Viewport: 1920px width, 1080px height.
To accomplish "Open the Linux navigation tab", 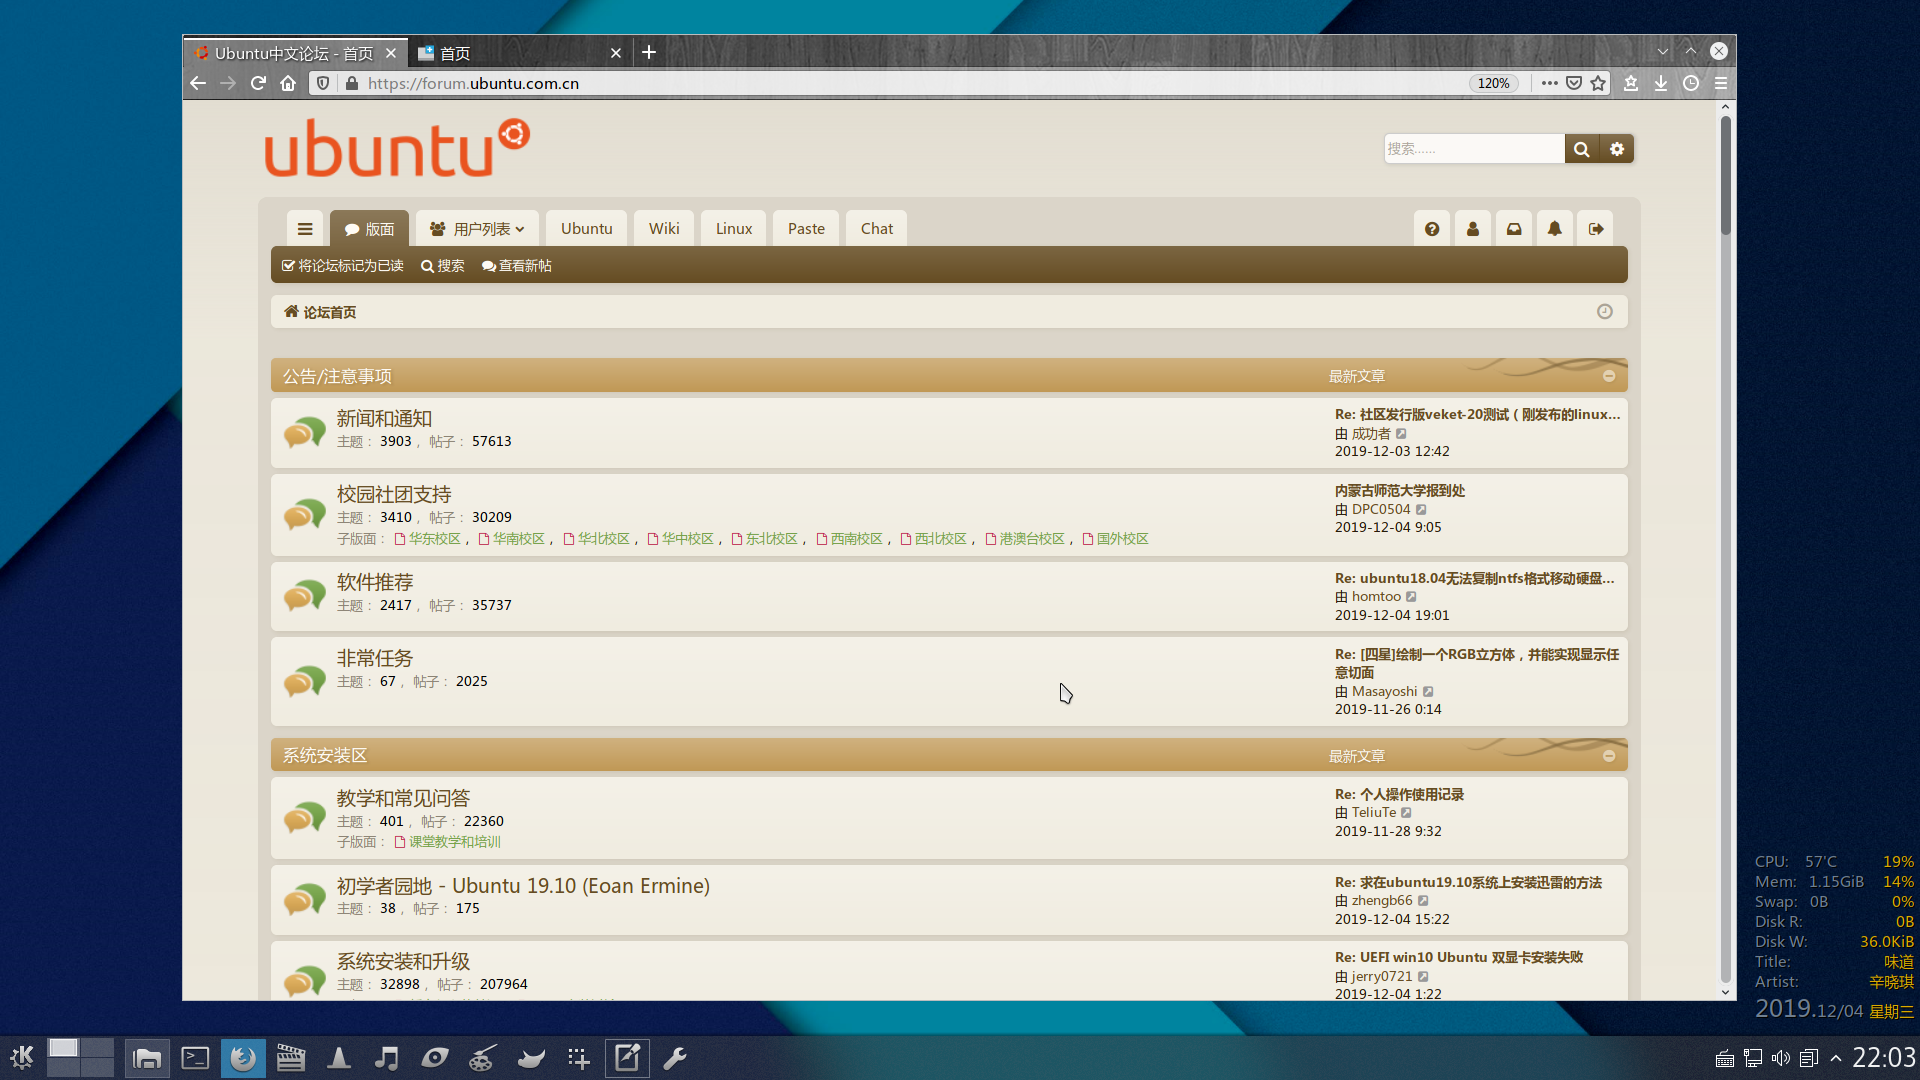I will [x=734, y=229].
